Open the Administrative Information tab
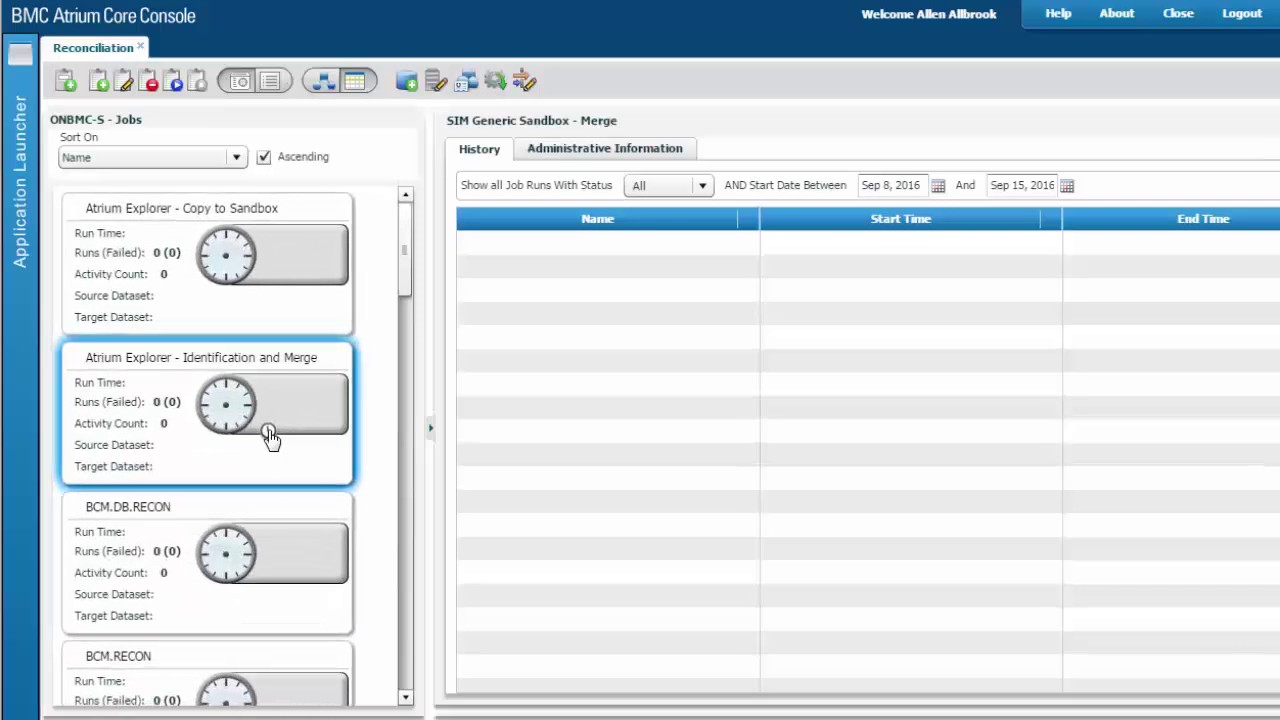This screenshot has height=720, width=1280. point(605,148)
